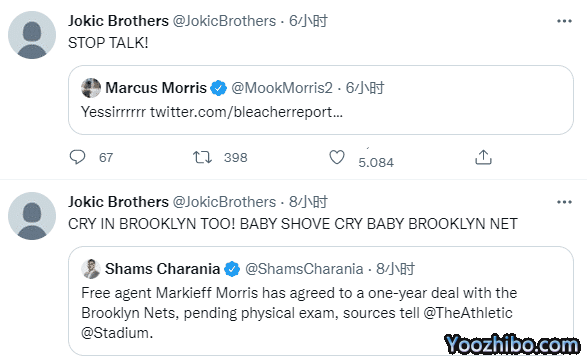This screenshot has height=360, width=587.
Task: Open @ShamsCharania handle in quoted tweet
Action: coord(304,269)
